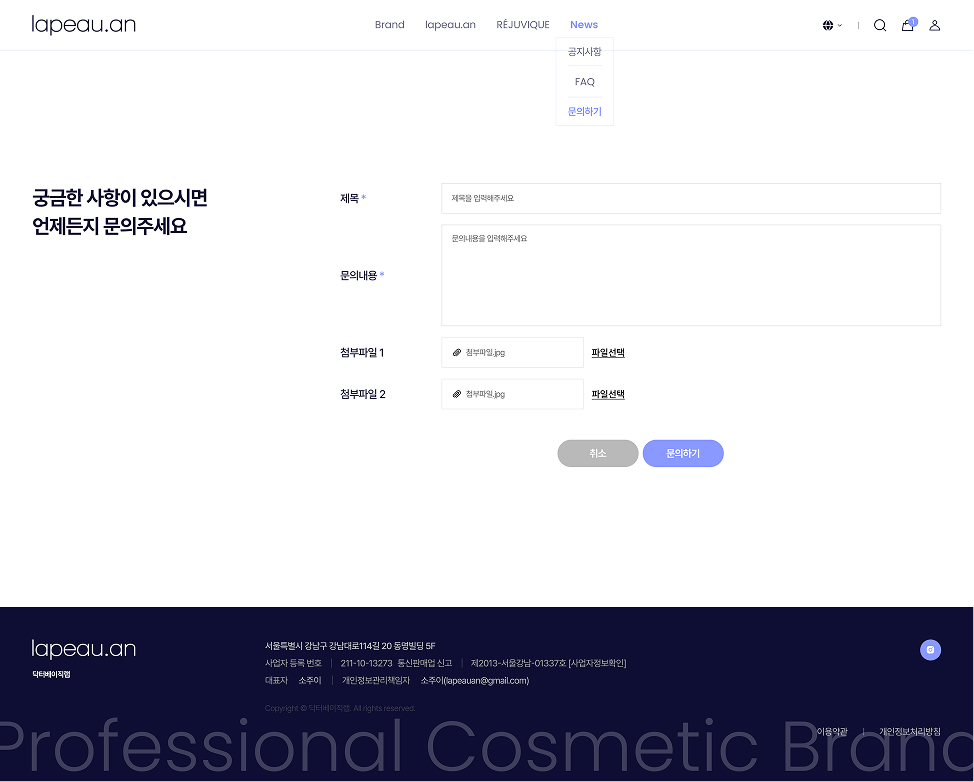Open the Brand menu item
This screenshot has height=782, width=974.
[x=389, y=25]
